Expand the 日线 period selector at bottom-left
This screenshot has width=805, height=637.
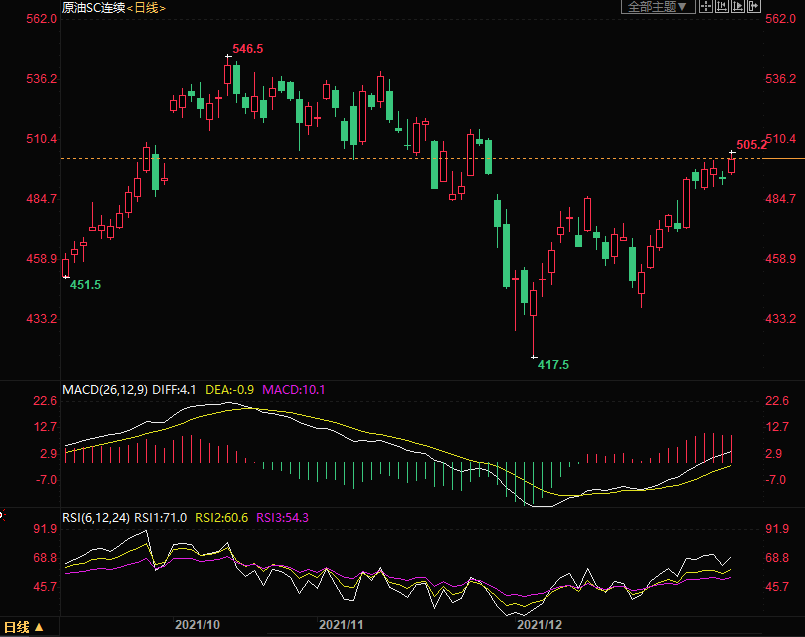coord(24,627)
